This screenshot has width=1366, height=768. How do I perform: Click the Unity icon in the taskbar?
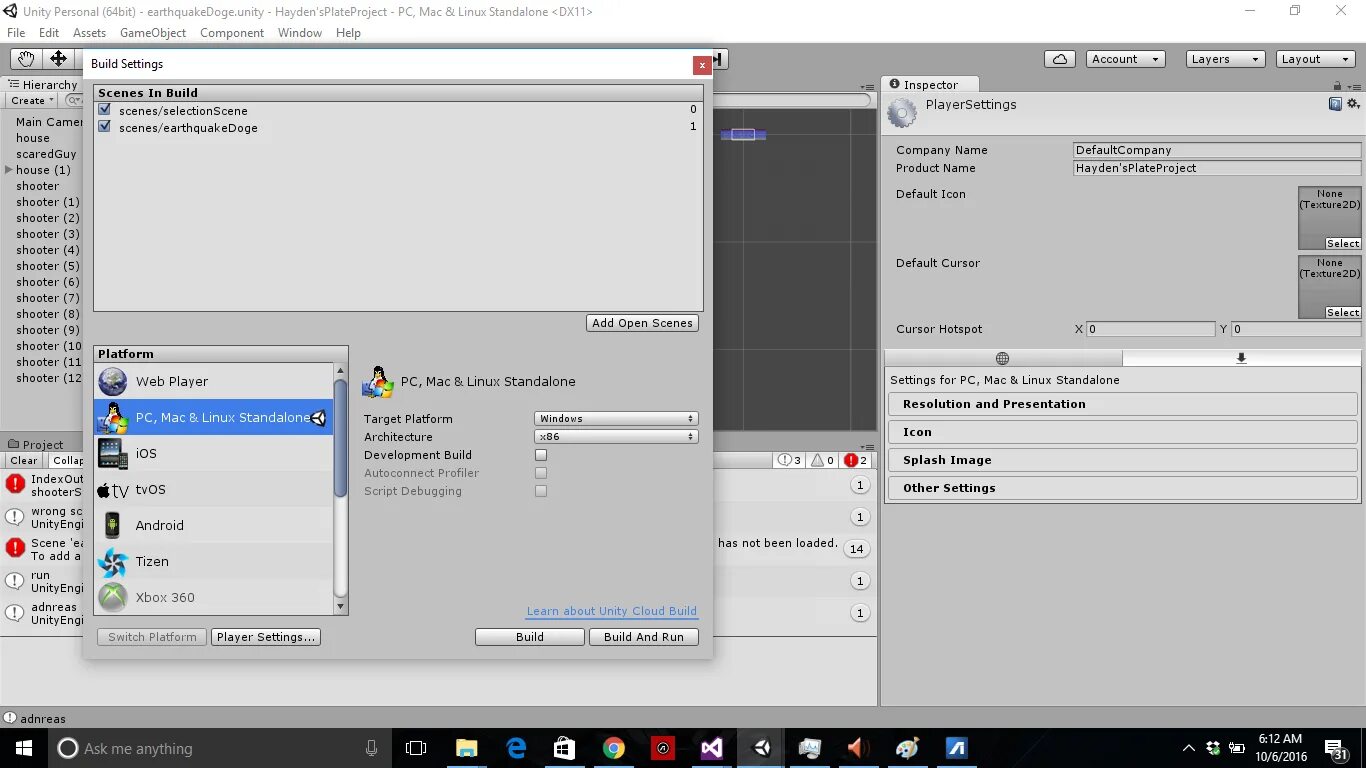[x=762, y=748]
